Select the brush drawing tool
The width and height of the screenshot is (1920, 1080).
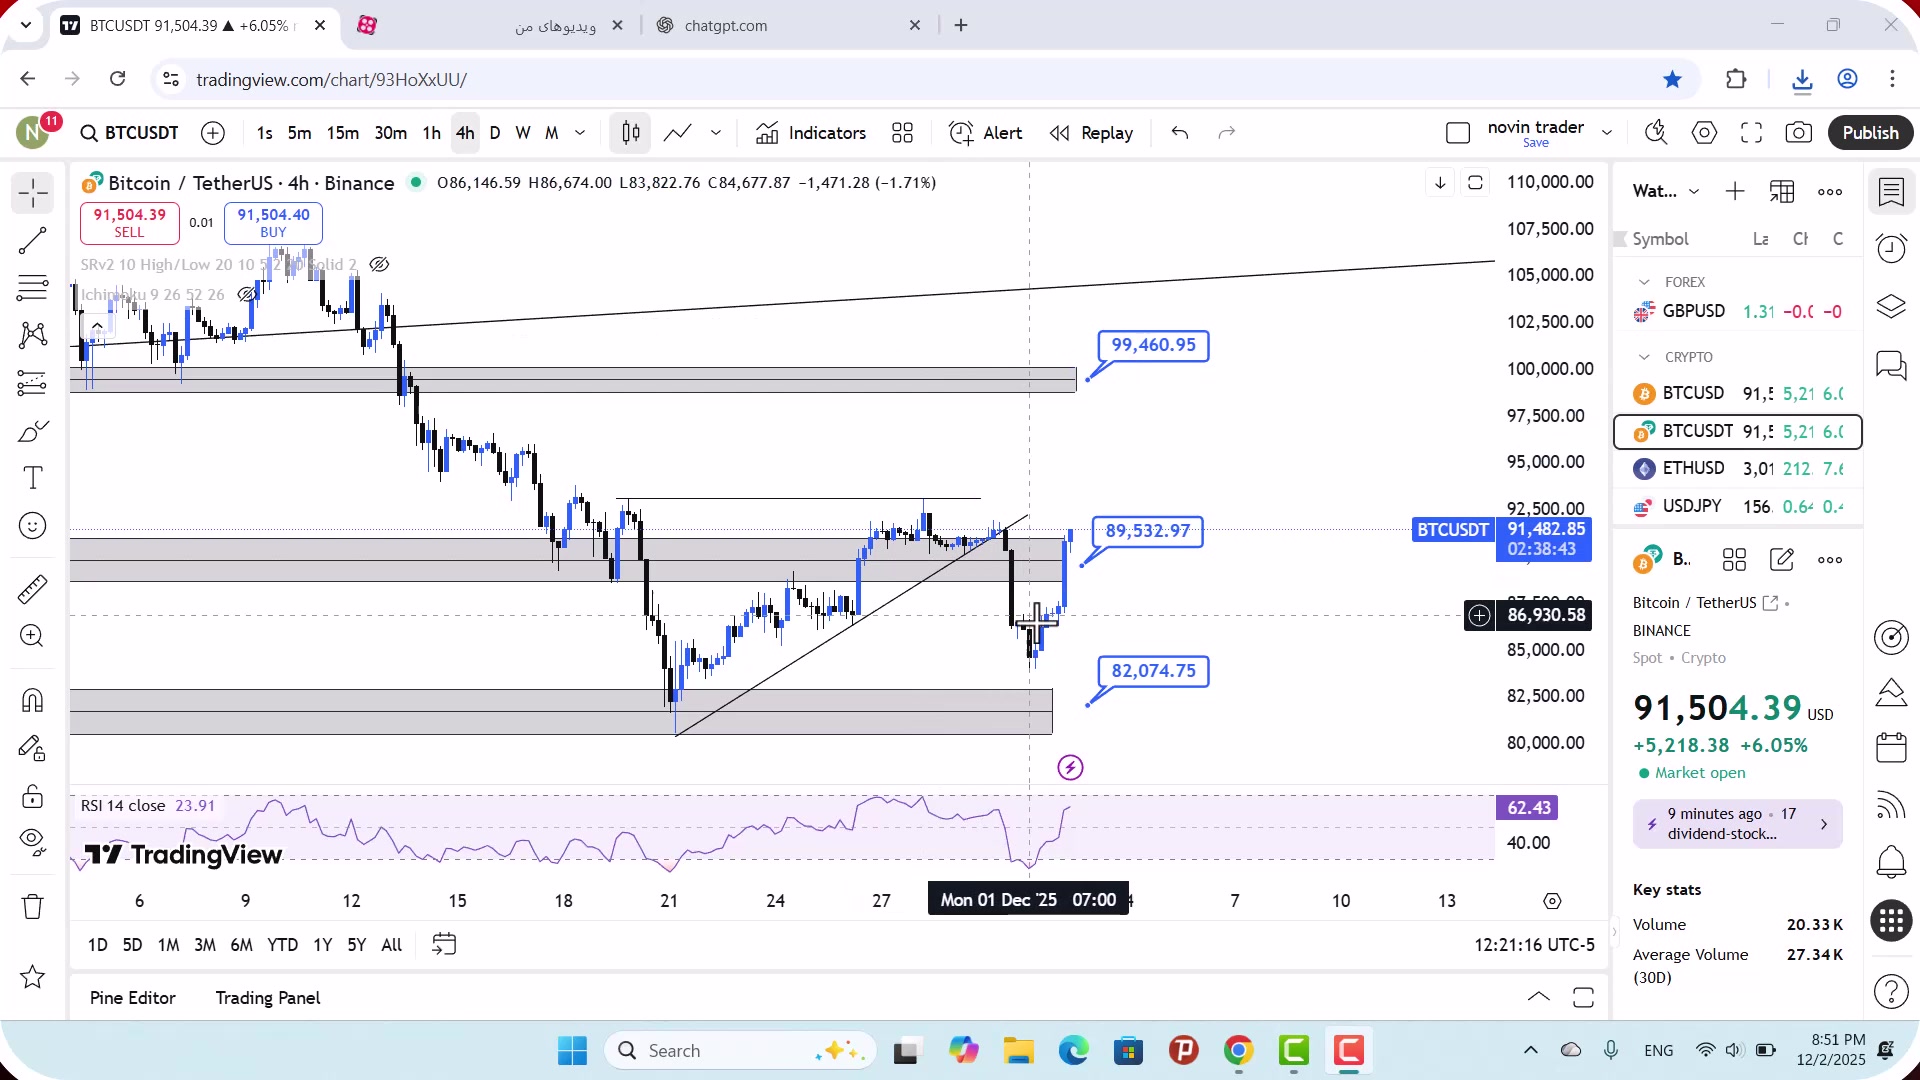(33, 431)
